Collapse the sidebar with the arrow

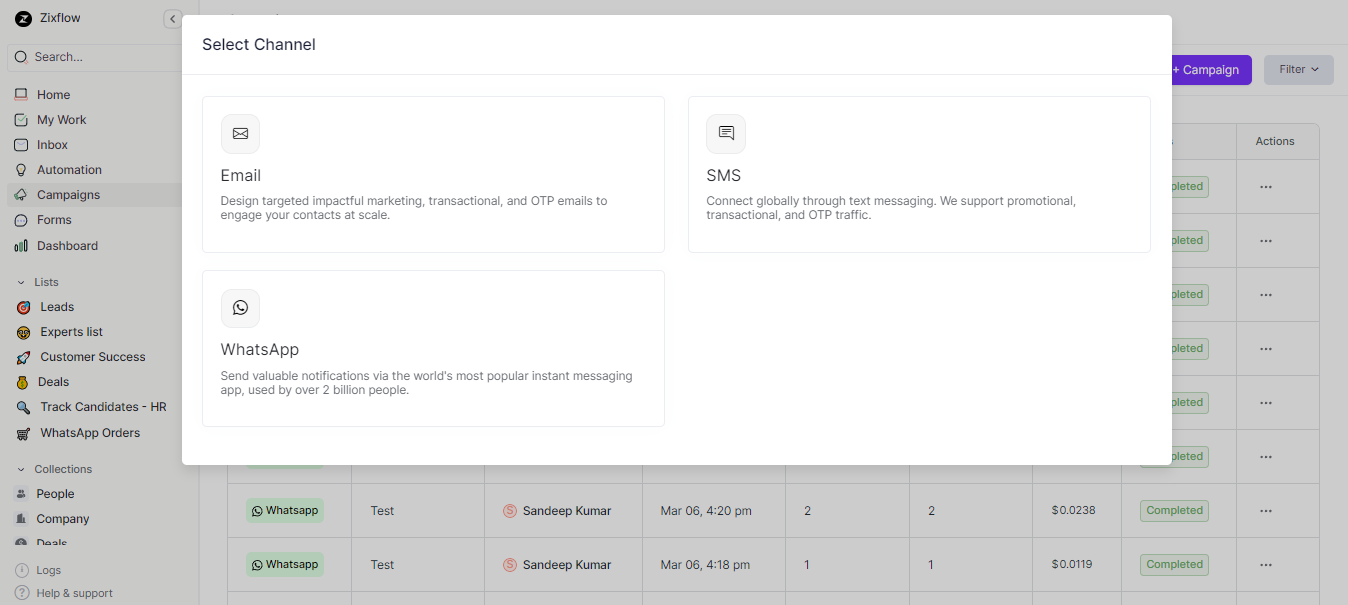pyautogui.click(x=172, y=18)
